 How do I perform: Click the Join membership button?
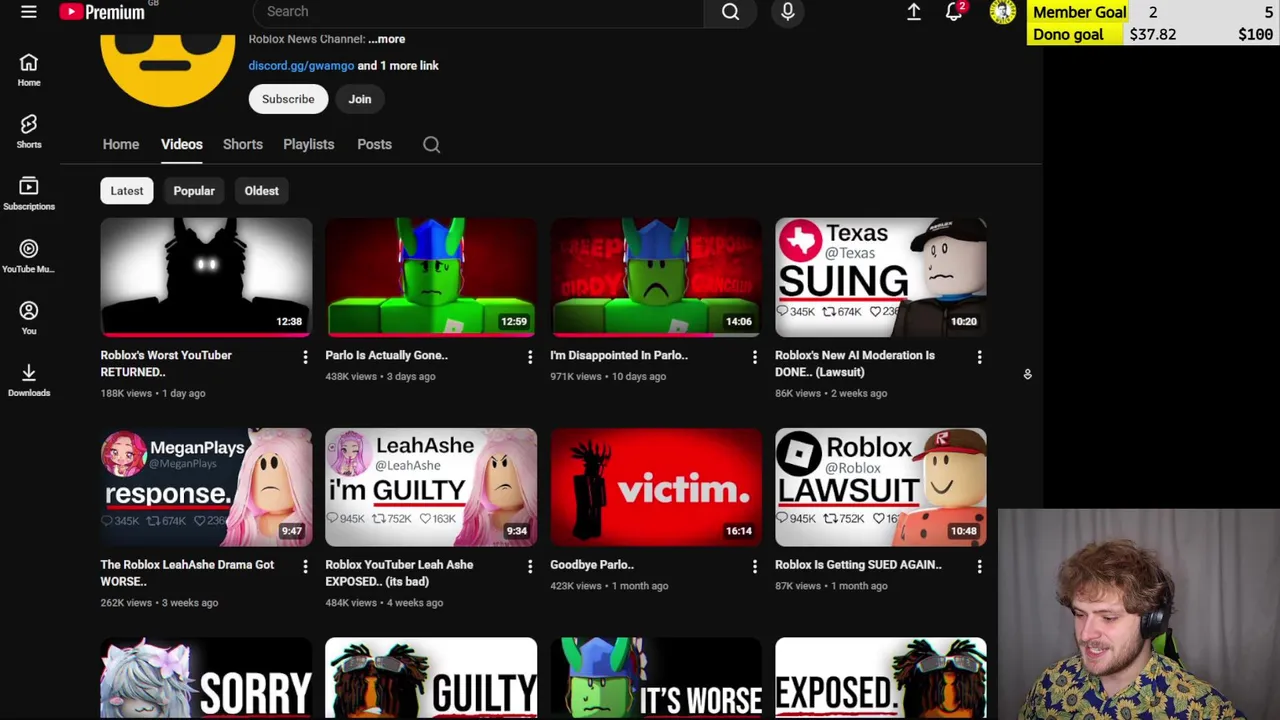pos(359,99)
